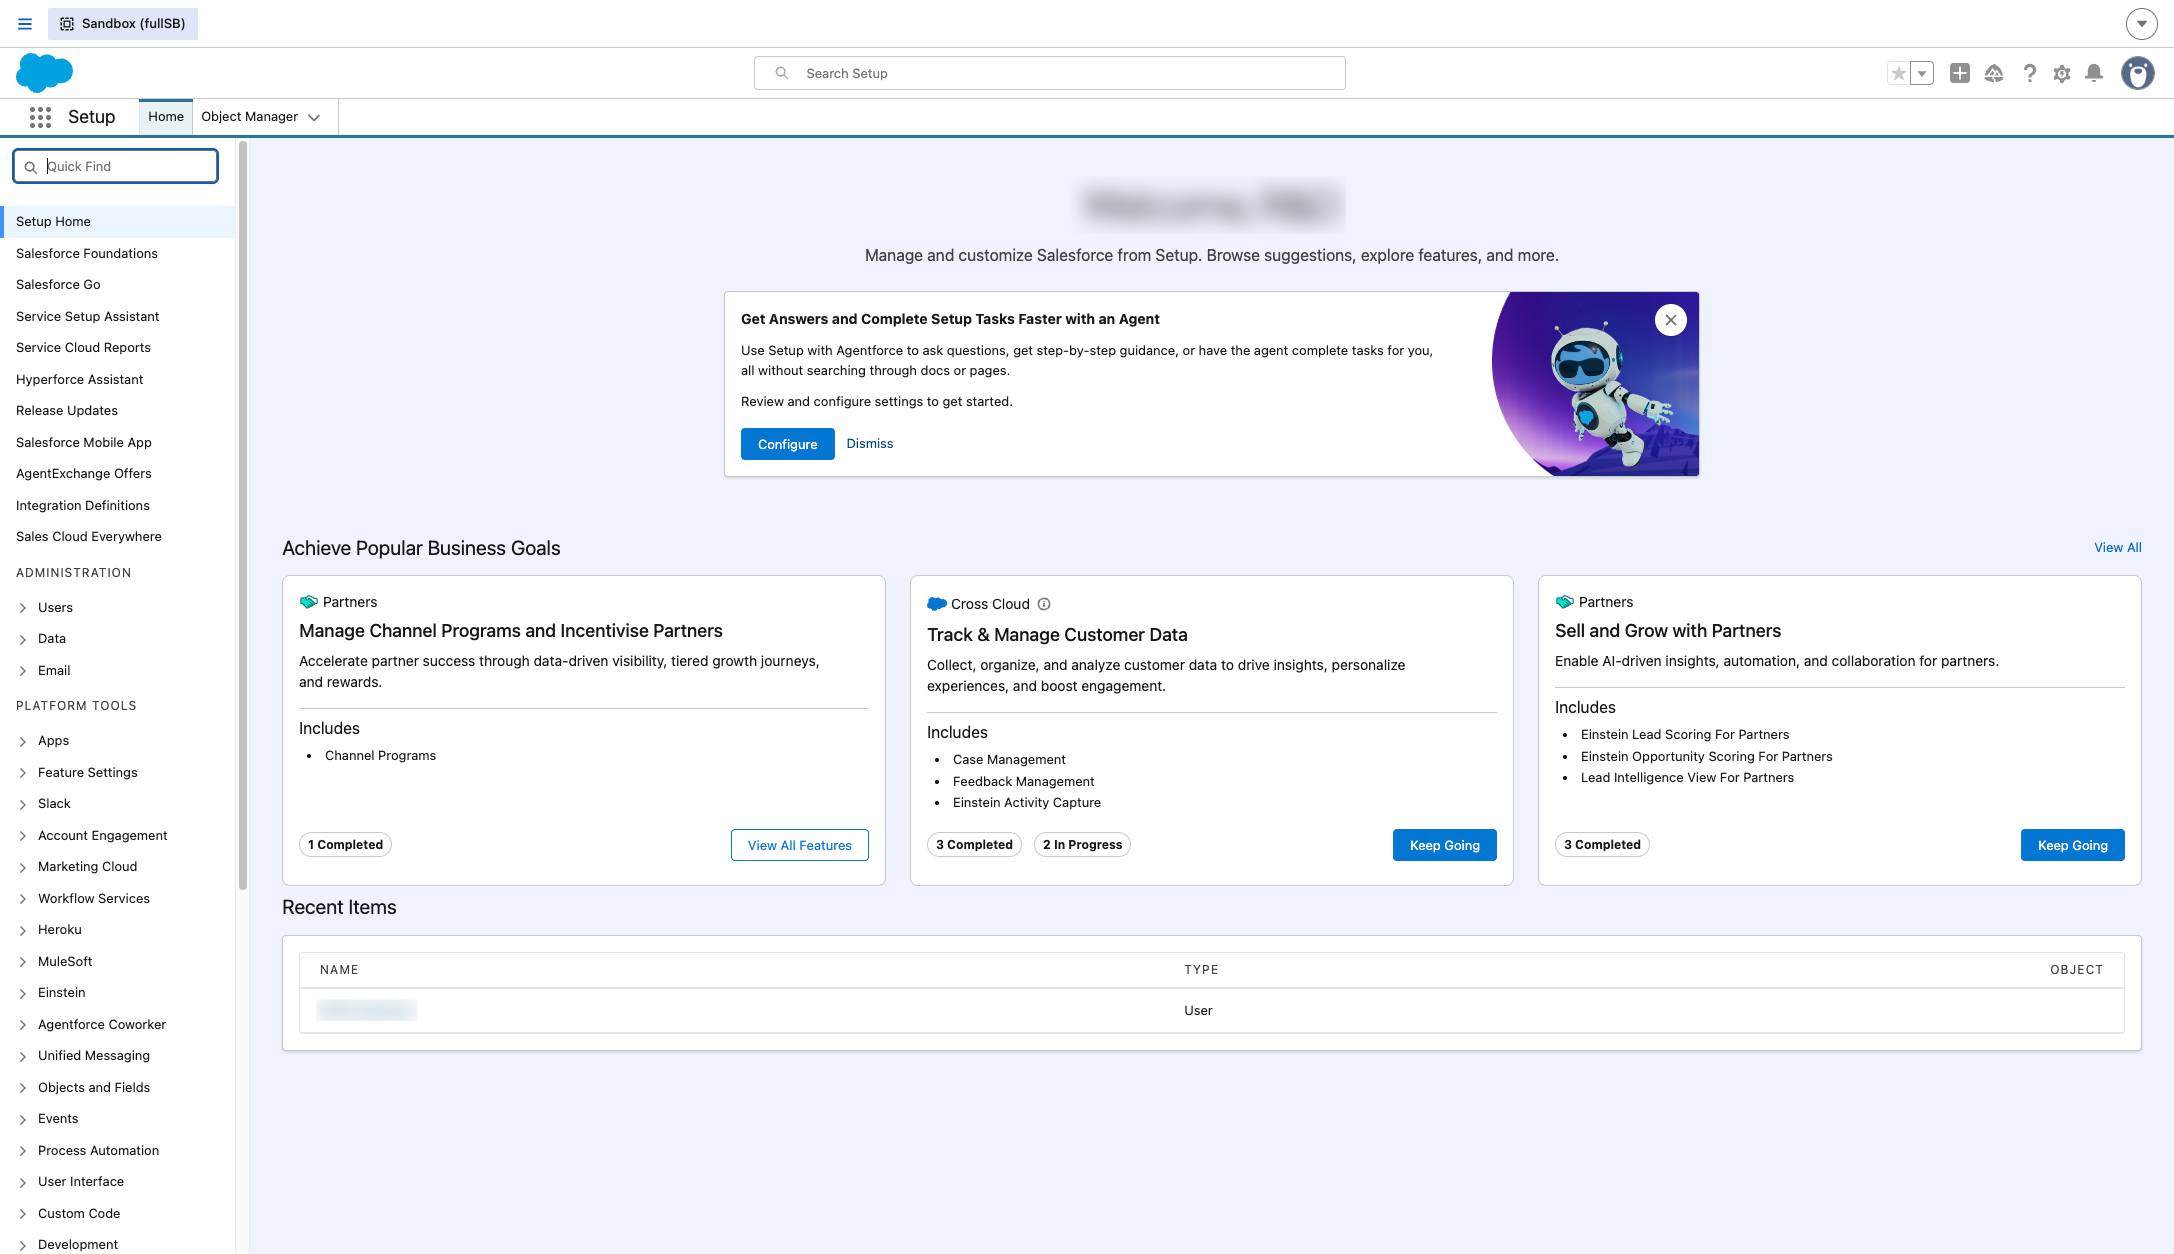The width and height of the screenshot is (2174, 1254).
Task: Open the App Launcher grid icon
Action: [x=40, y=117]
